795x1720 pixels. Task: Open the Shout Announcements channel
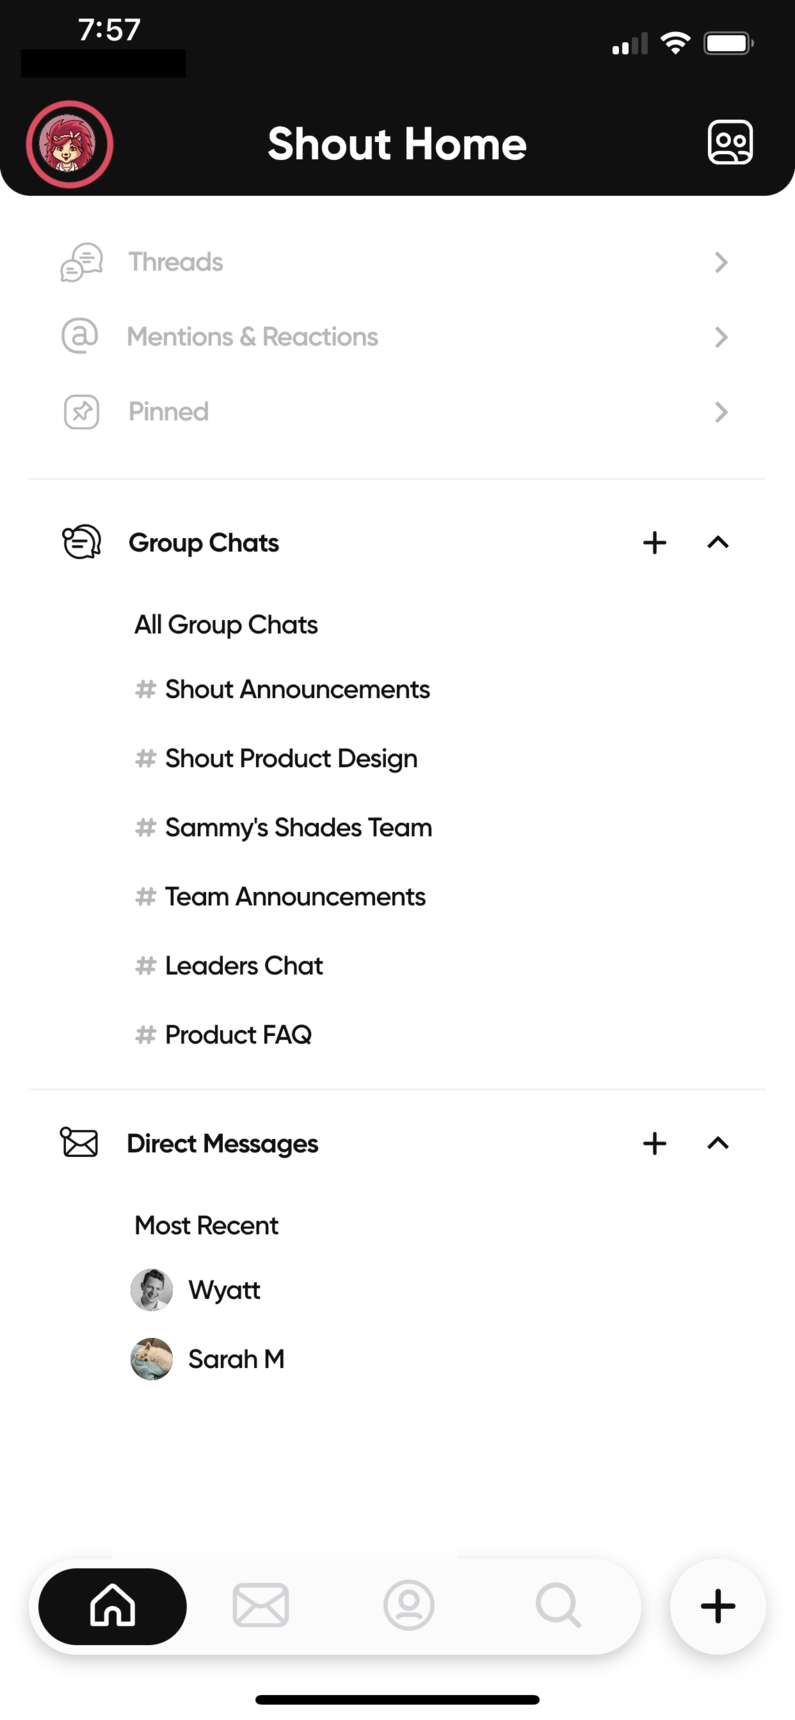pyautogui.click(x=283, y=689)
